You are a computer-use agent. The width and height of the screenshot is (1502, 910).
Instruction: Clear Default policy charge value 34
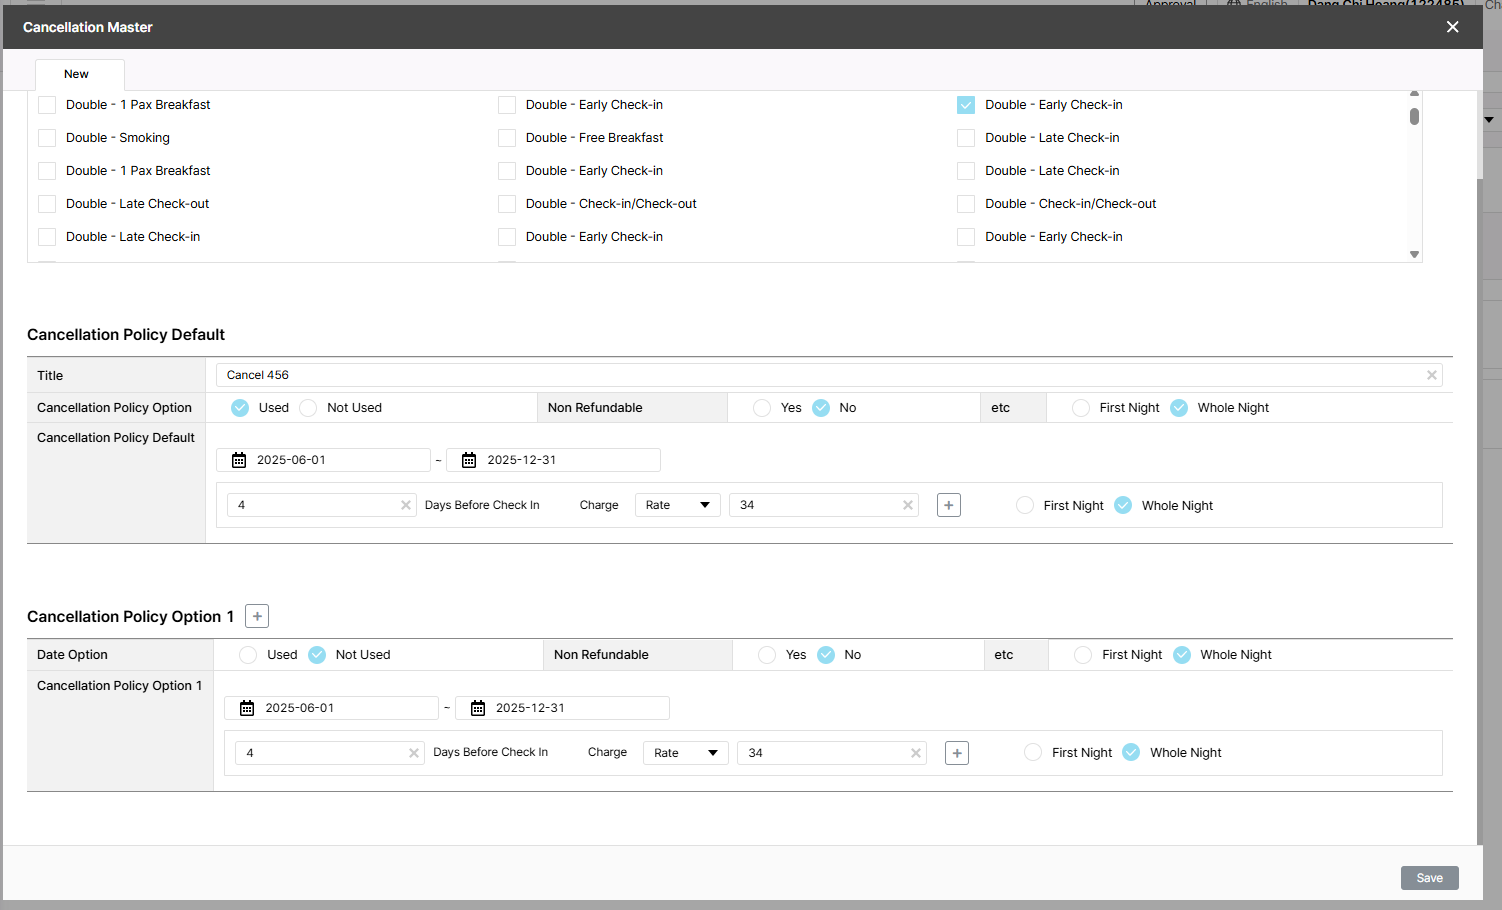[x=907, y=505]
